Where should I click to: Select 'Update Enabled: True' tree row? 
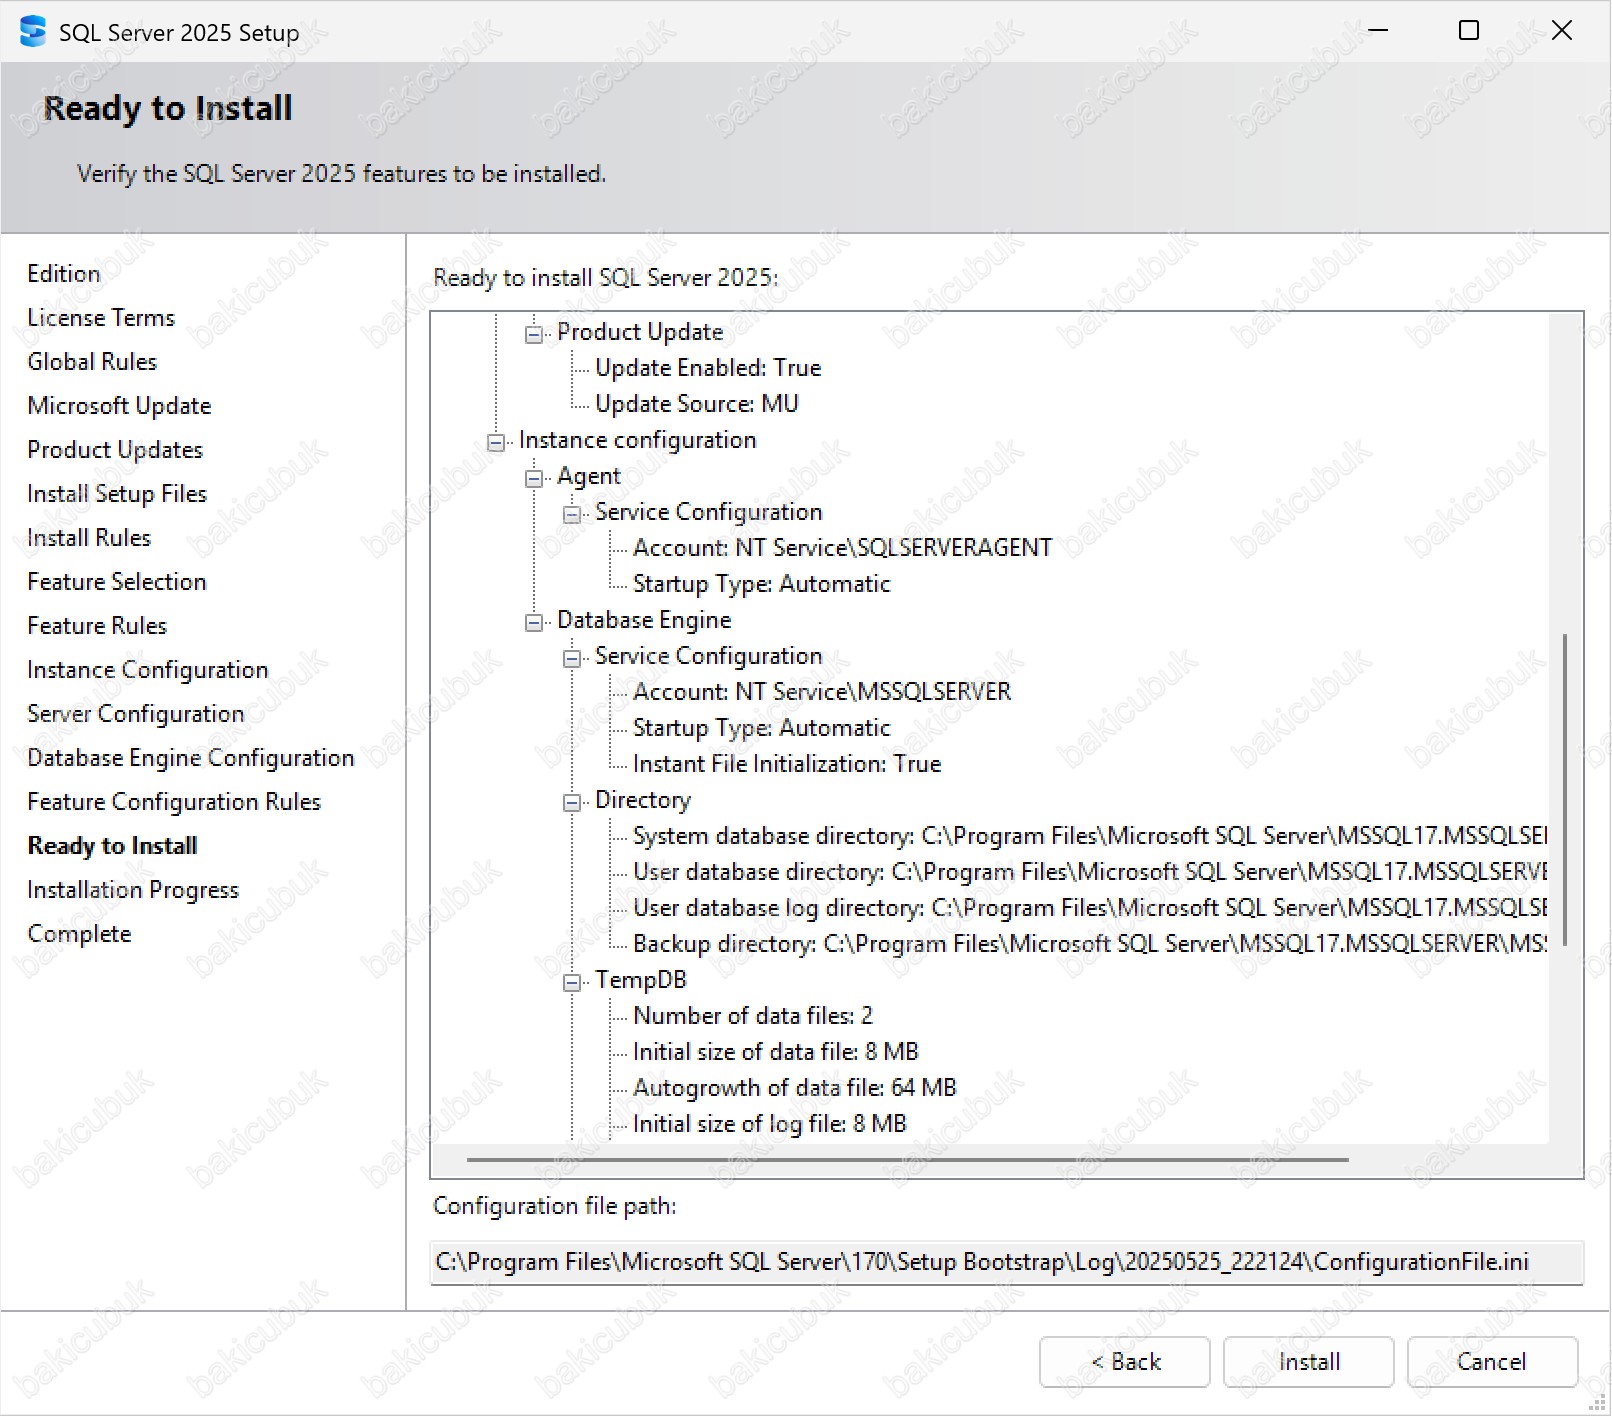pos(708,368)
